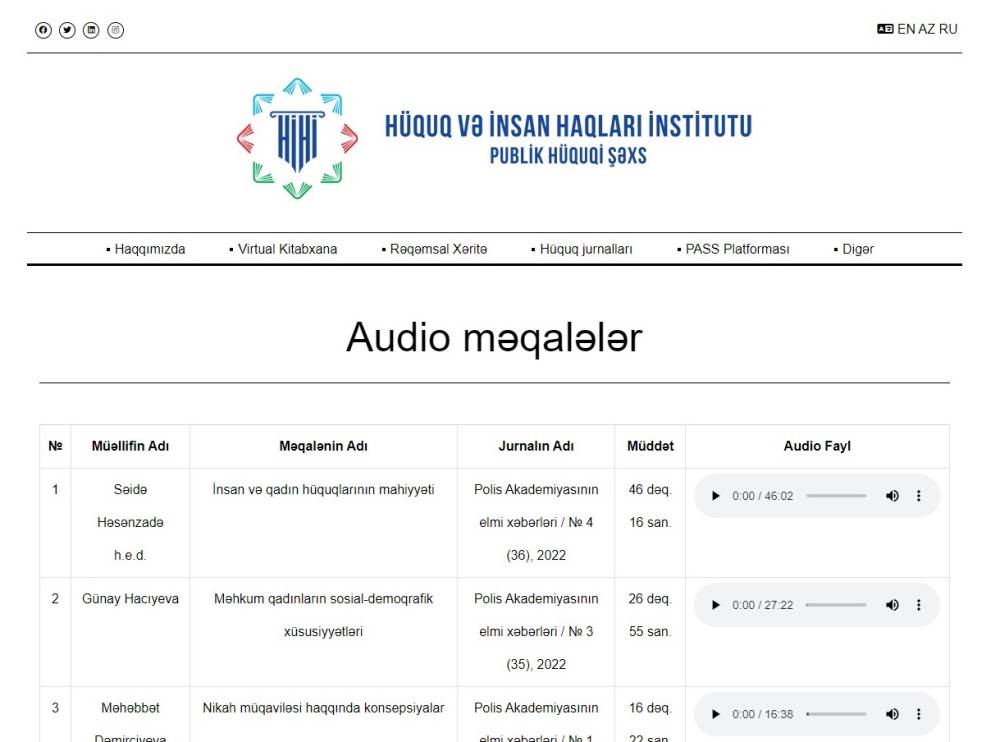Open more options on 46:02 player
1000x742 pixels.
(918, 496)
